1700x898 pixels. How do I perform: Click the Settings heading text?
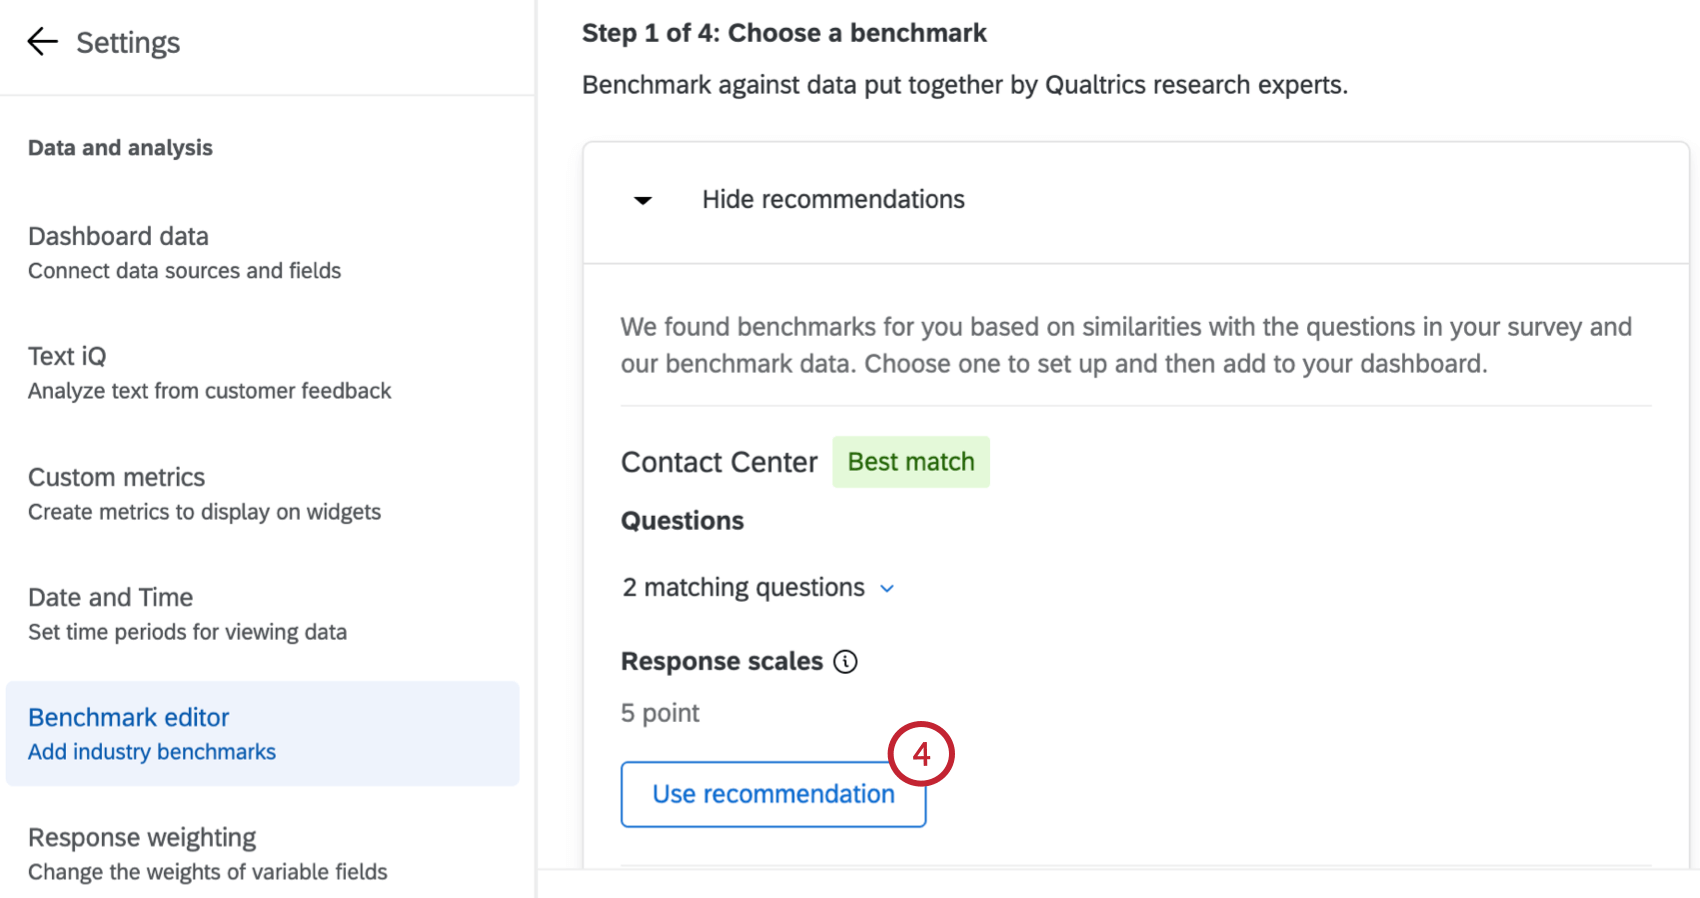point(129,42)
